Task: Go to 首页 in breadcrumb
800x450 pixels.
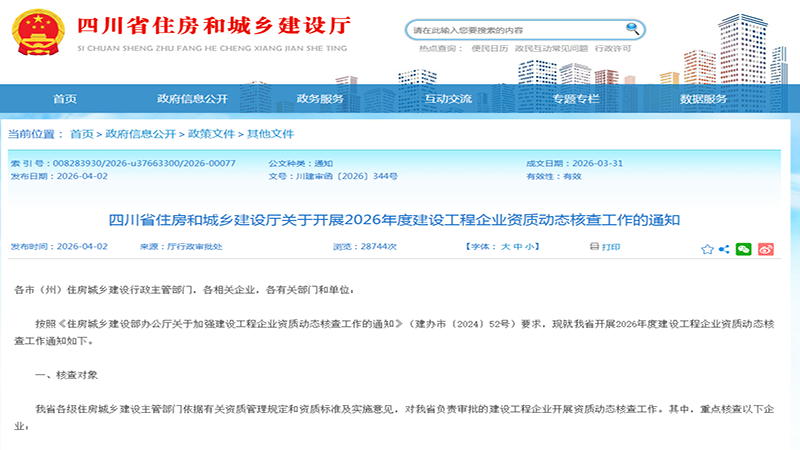Action: point(82,134)
